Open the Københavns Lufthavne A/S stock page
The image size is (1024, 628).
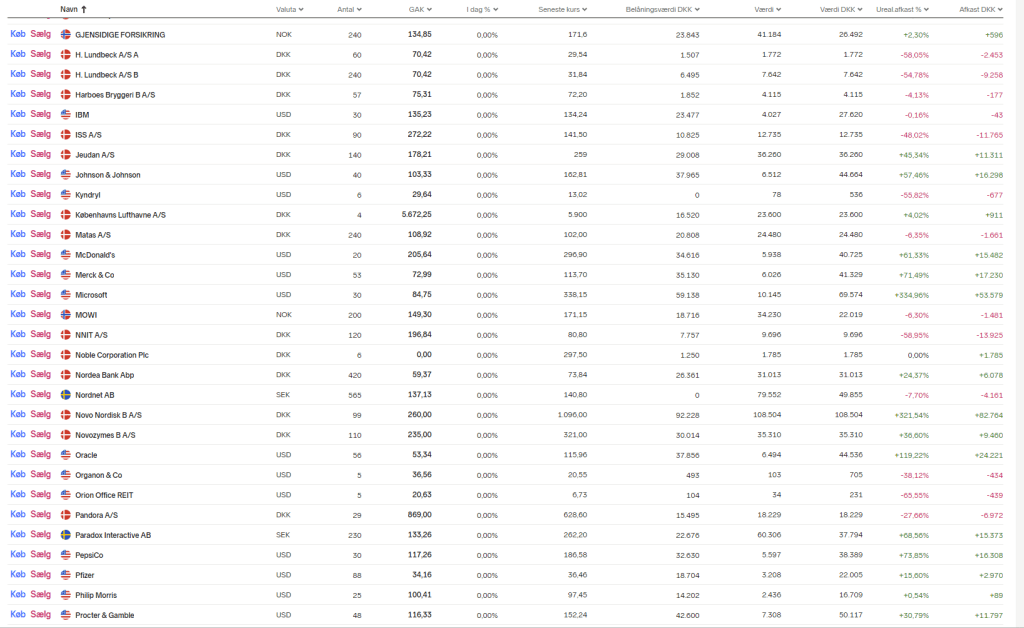click(120, 214)
